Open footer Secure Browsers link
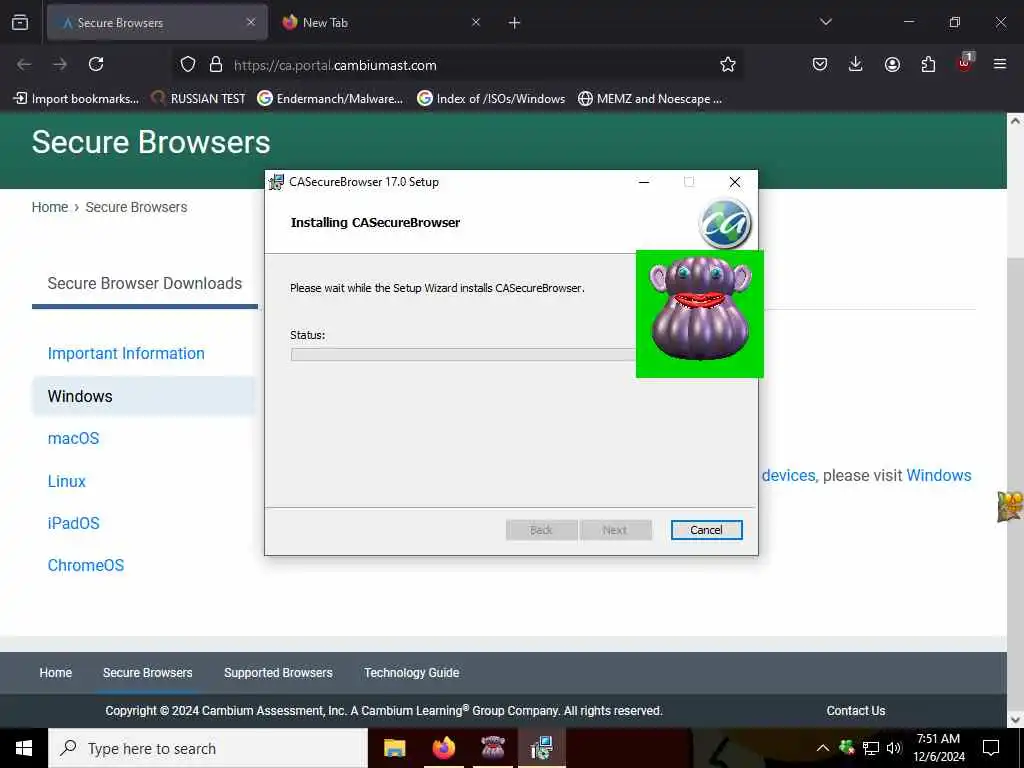This screenshot has height=768, width=1024. tap(148, 673)
